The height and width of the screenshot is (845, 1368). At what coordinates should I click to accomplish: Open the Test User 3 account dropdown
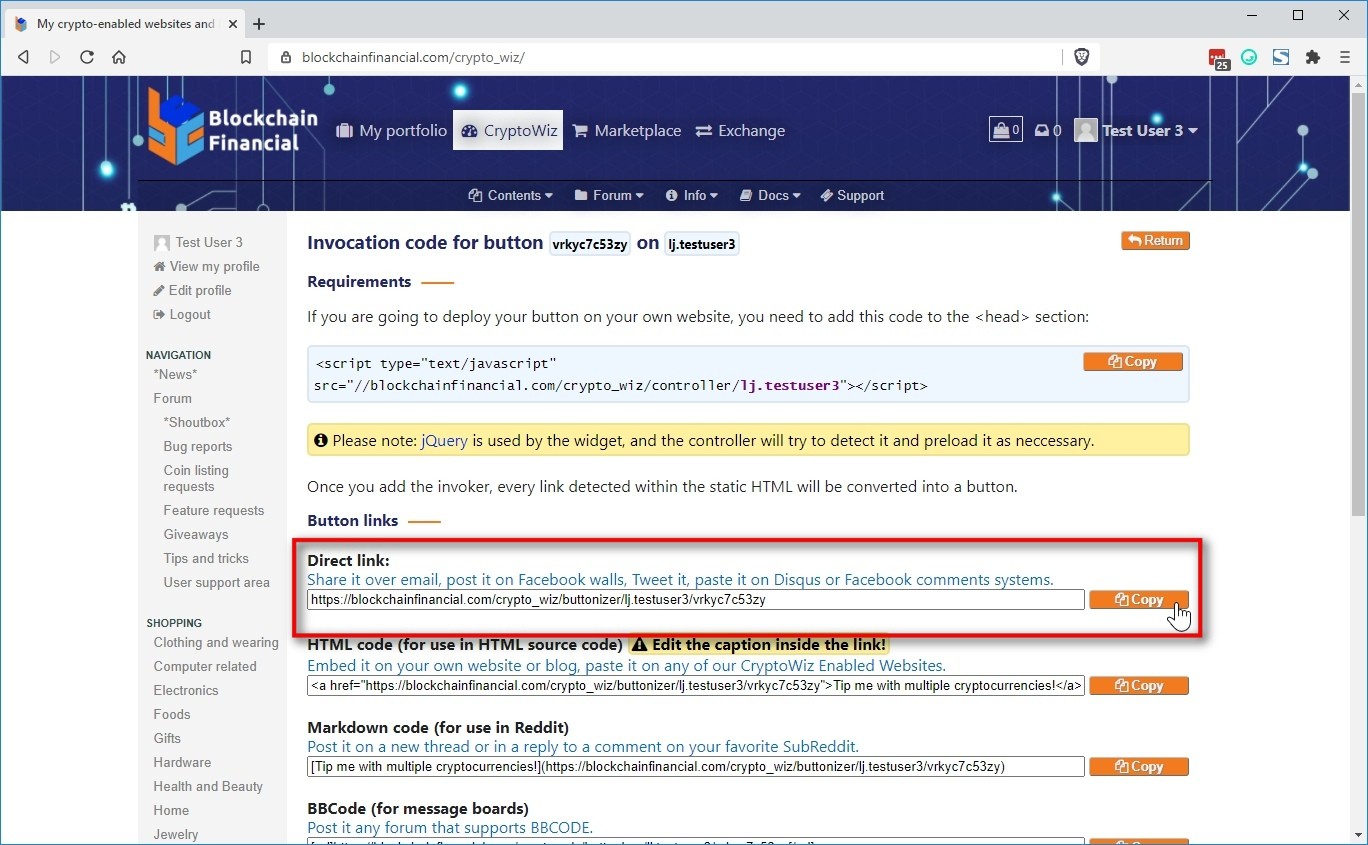click(x=1137, y=130)
